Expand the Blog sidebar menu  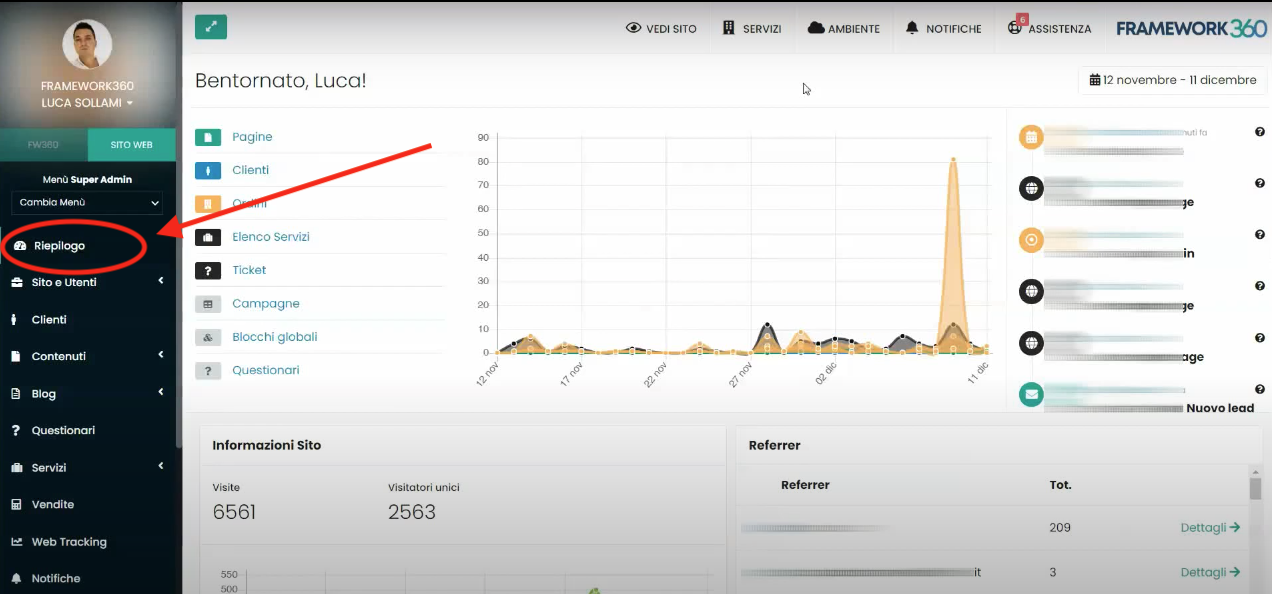point(87,394)
